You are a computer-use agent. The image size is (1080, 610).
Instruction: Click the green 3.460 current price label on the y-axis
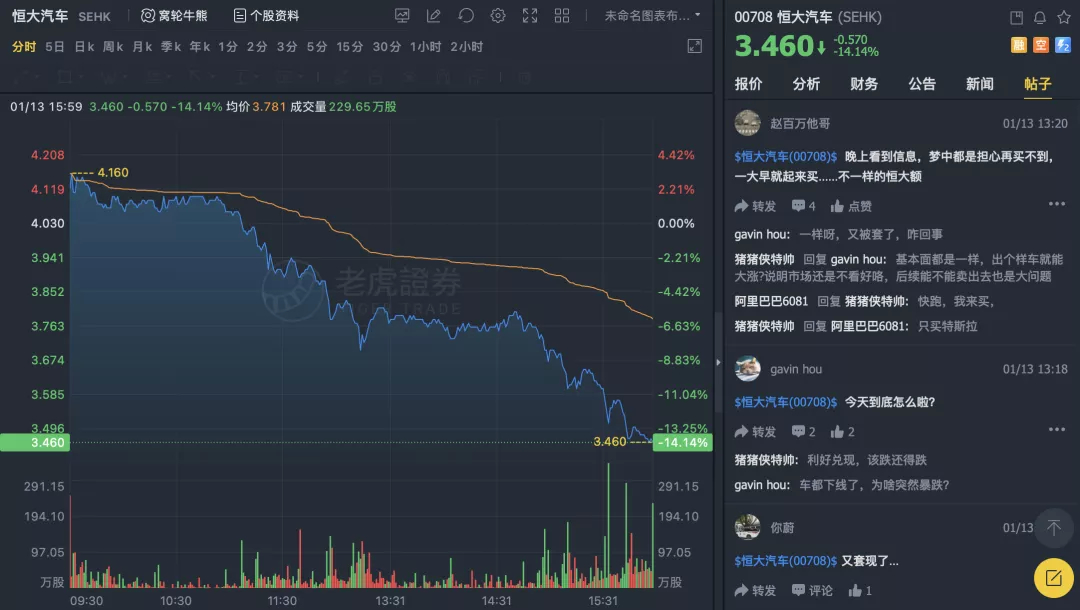coord(34,442)
